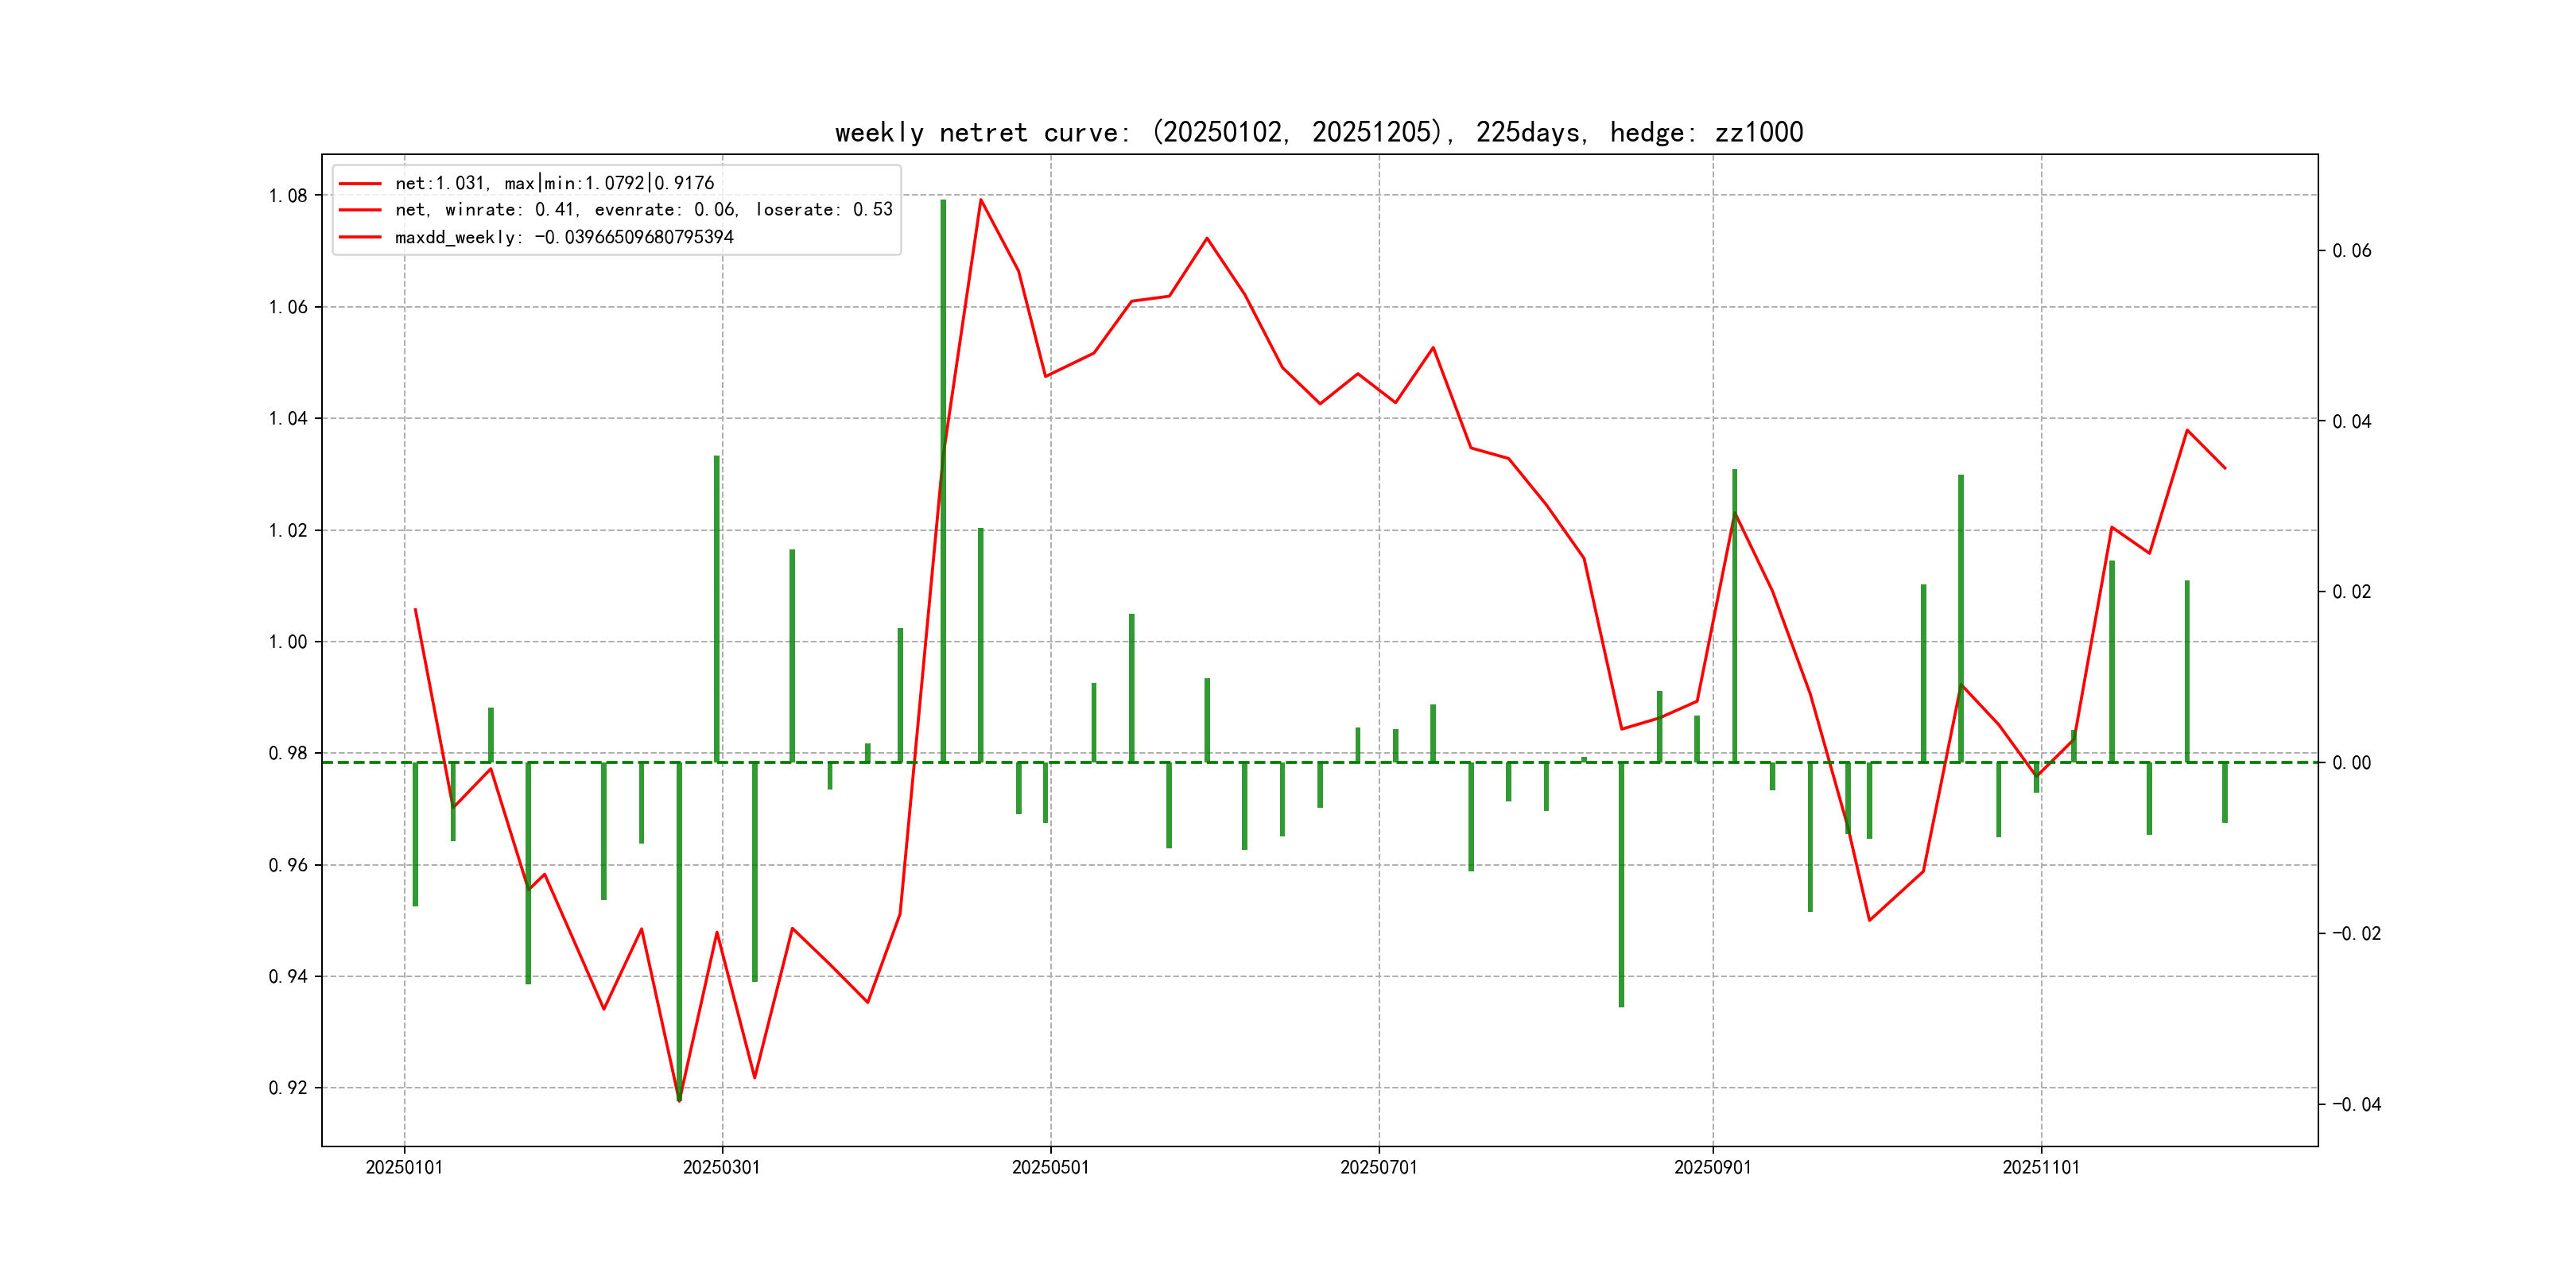Click the net max|min legend entry
Screen dimensions: 2576x1288
554,183
